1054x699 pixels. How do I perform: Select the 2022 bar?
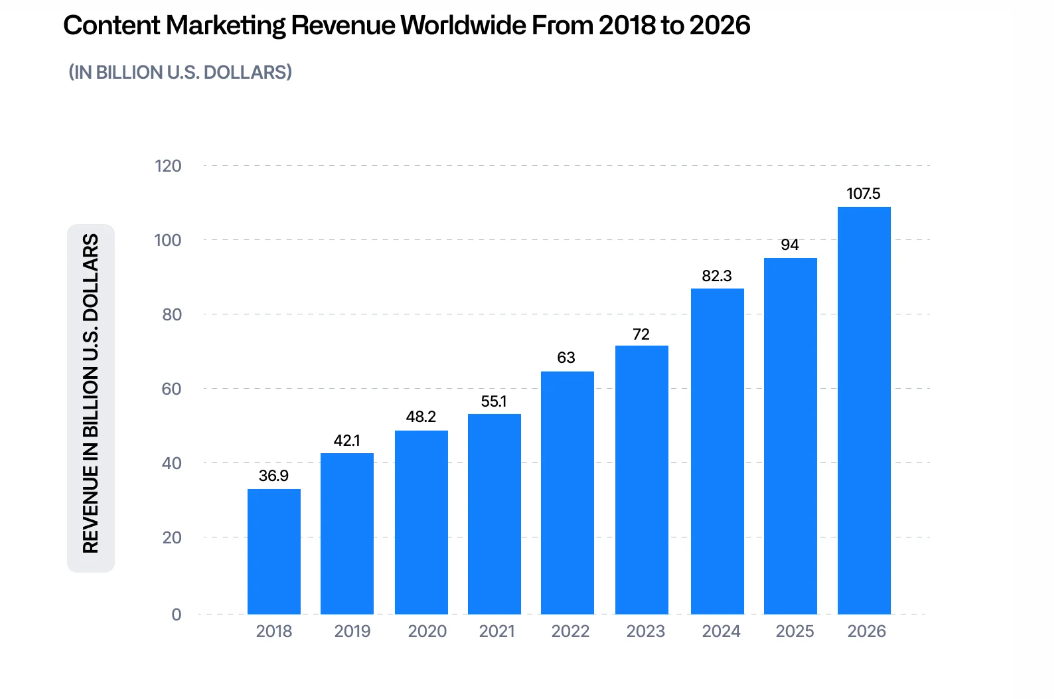tap(567, 493)
